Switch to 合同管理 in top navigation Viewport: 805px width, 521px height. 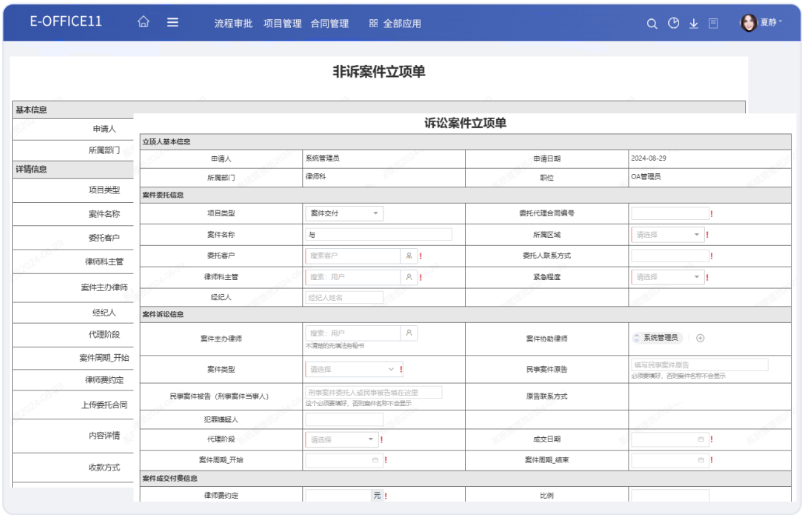(329, 23)
